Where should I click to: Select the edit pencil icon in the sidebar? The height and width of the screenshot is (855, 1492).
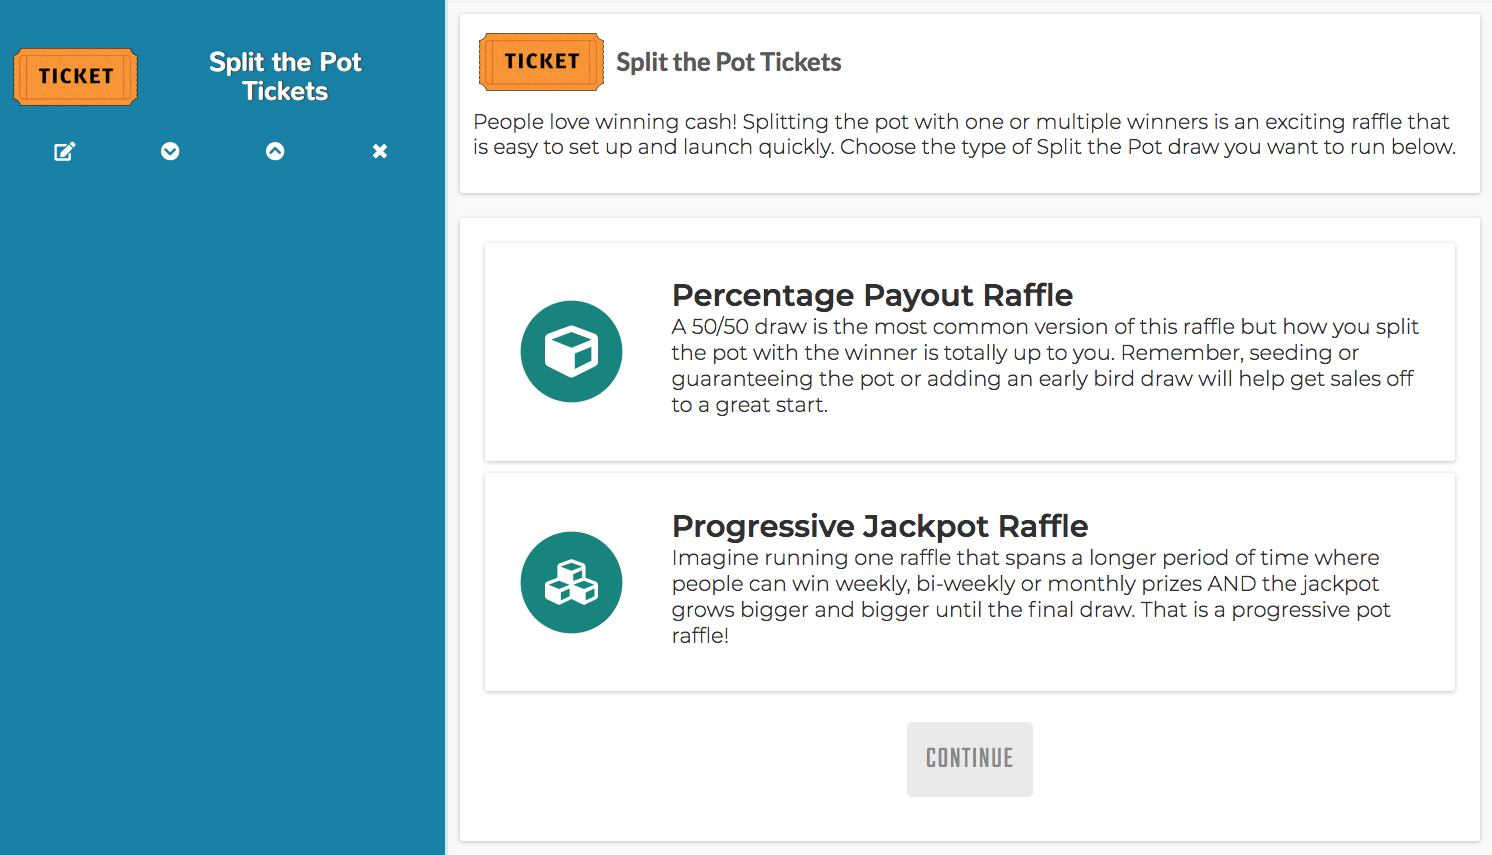[64, 151]
